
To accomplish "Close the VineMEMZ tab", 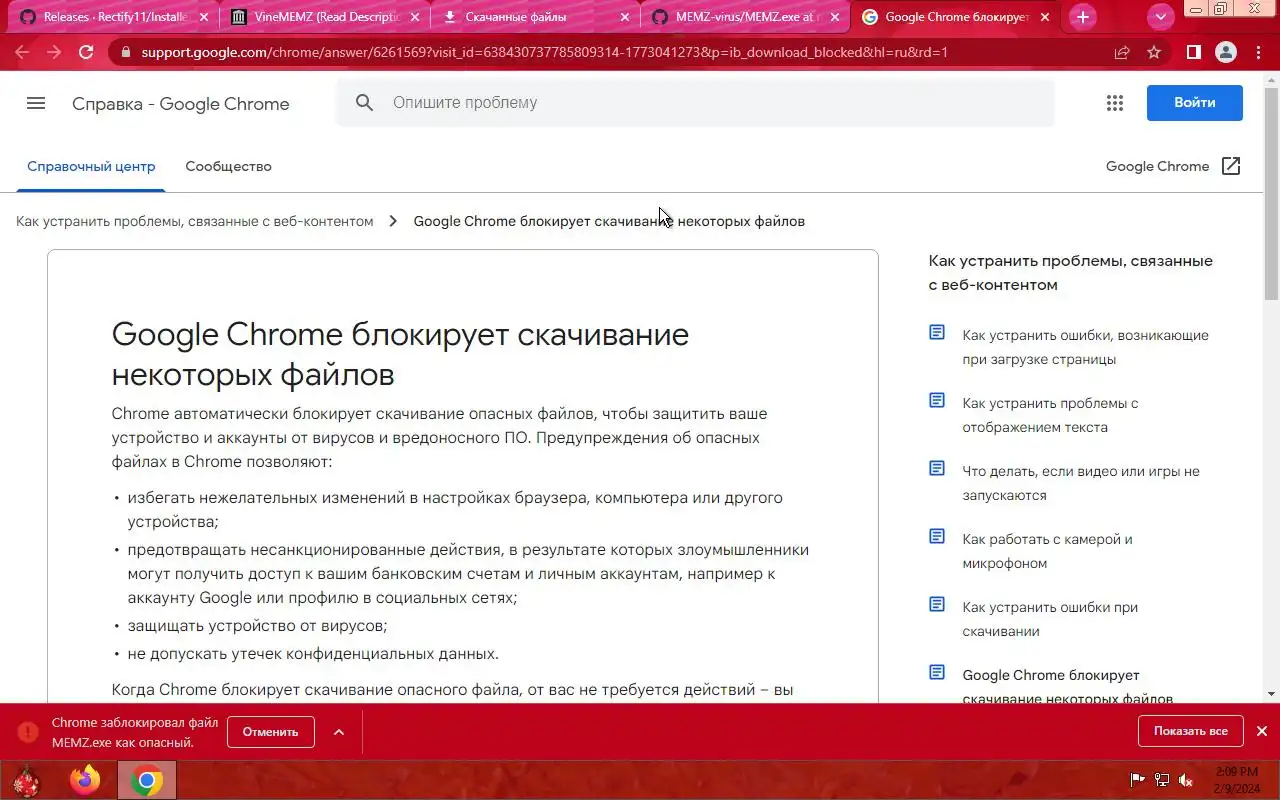I will pyautogui.click(x=414, y=17).
